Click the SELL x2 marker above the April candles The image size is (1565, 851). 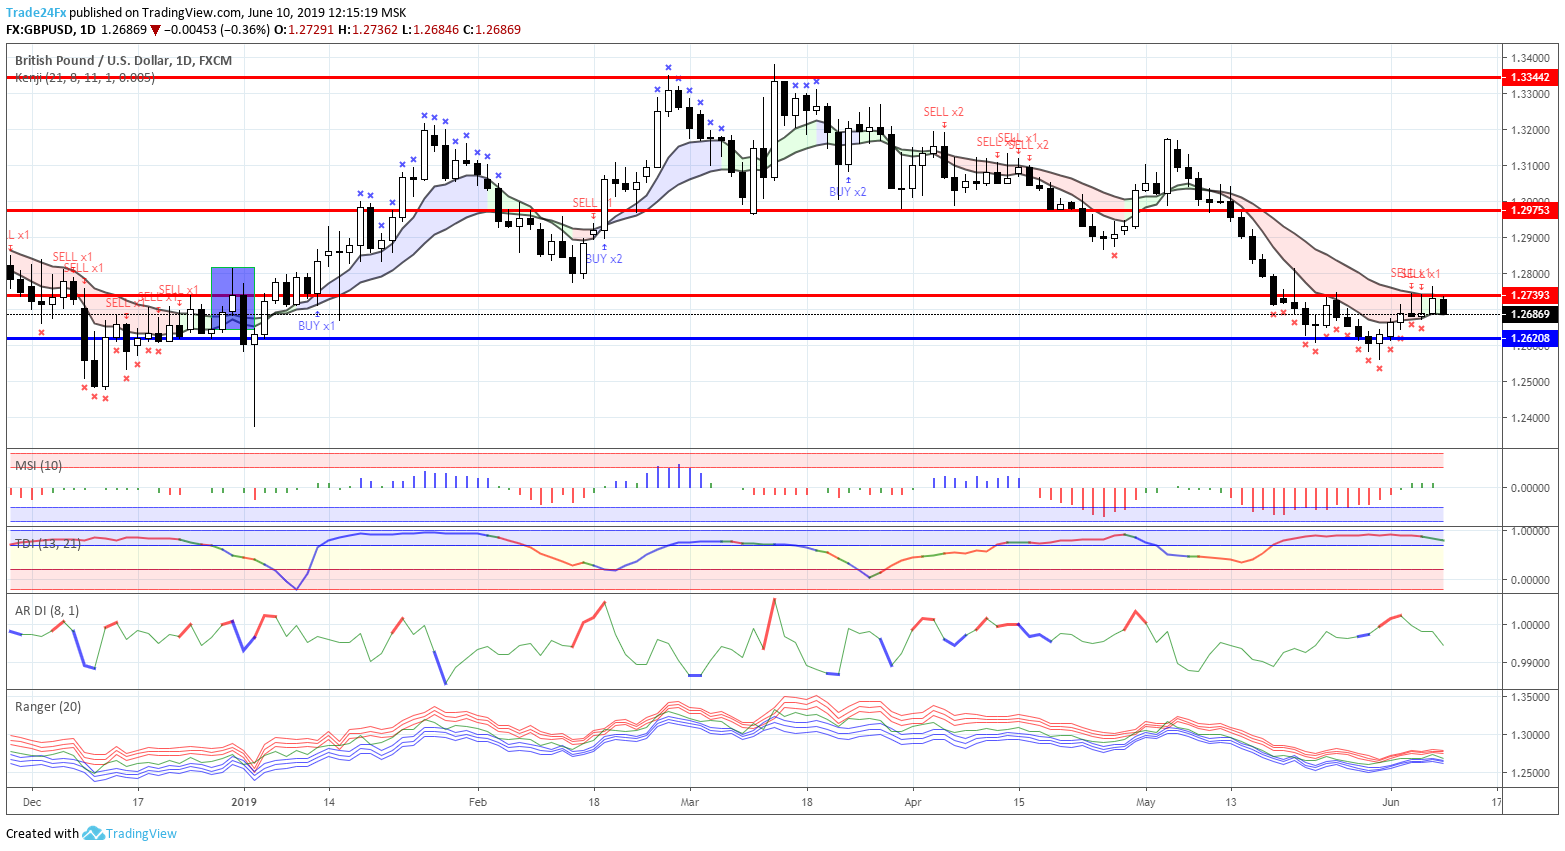(943, 112)
